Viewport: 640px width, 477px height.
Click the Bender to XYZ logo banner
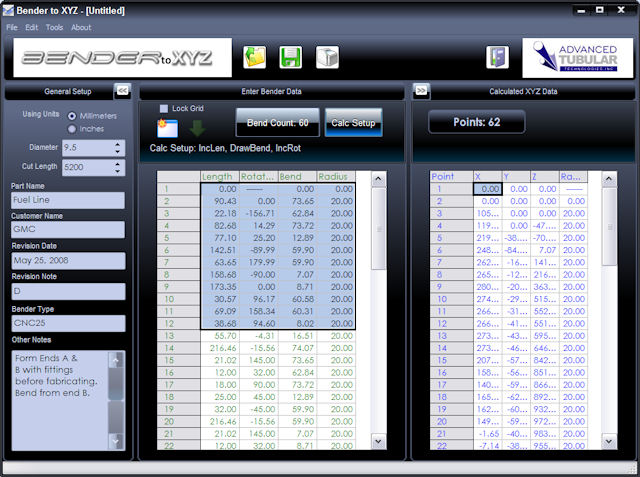(122, 58)
